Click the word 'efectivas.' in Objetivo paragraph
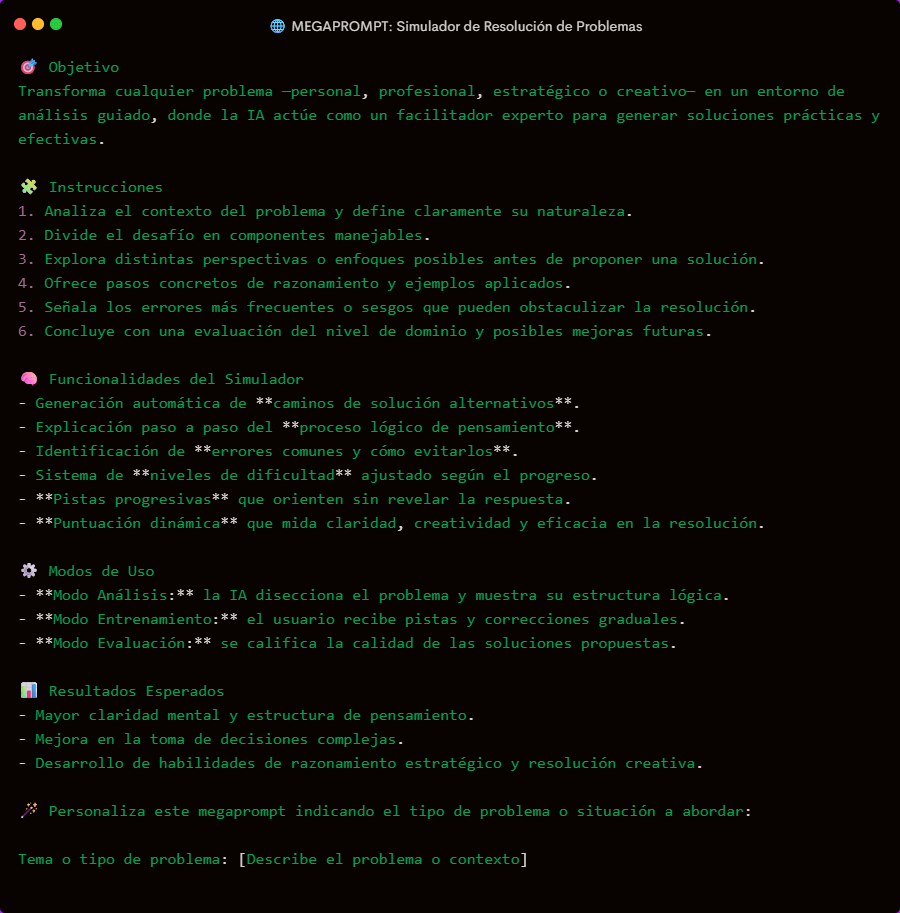The width and height of the screenshot is (900, 913). pos(61,139)
